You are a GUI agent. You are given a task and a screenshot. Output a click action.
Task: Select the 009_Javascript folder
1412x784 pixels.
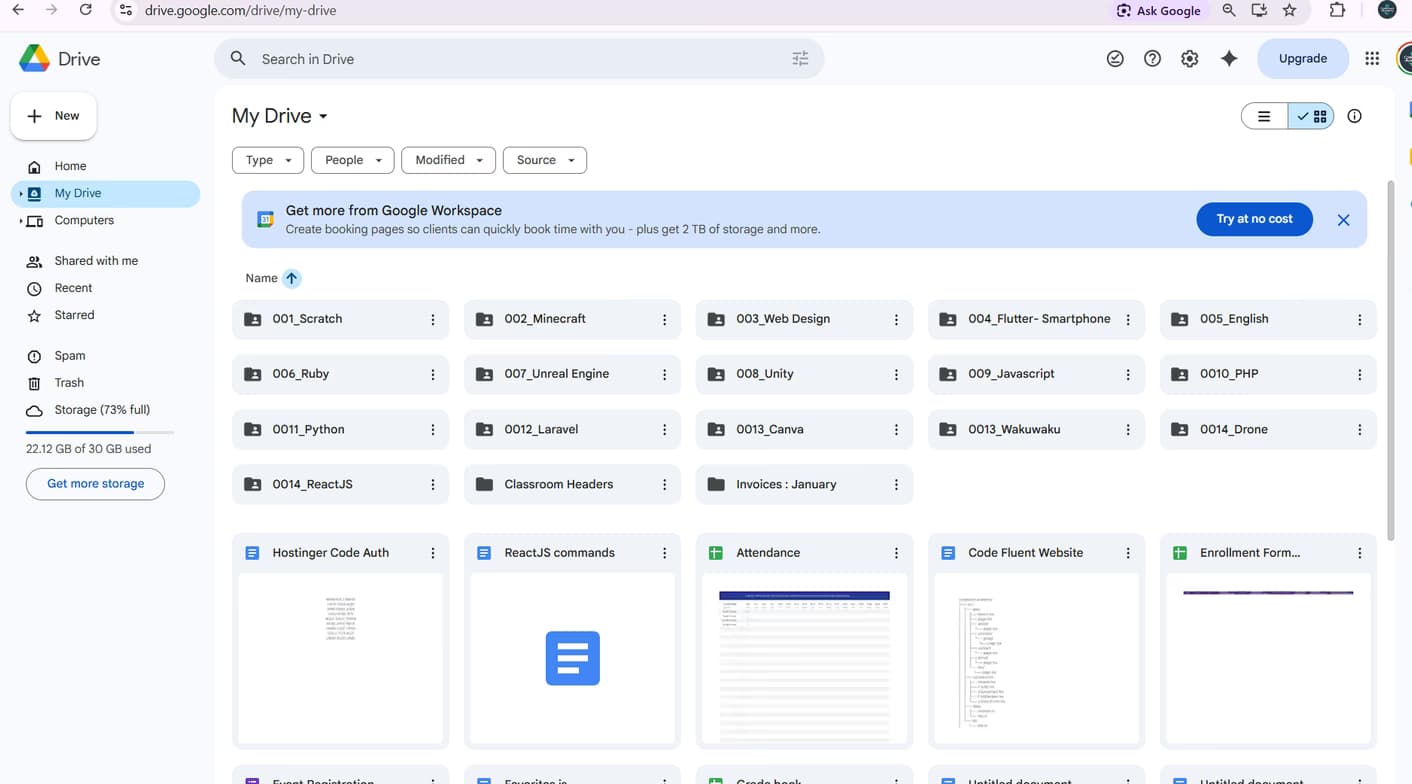tap(1036, 375)
